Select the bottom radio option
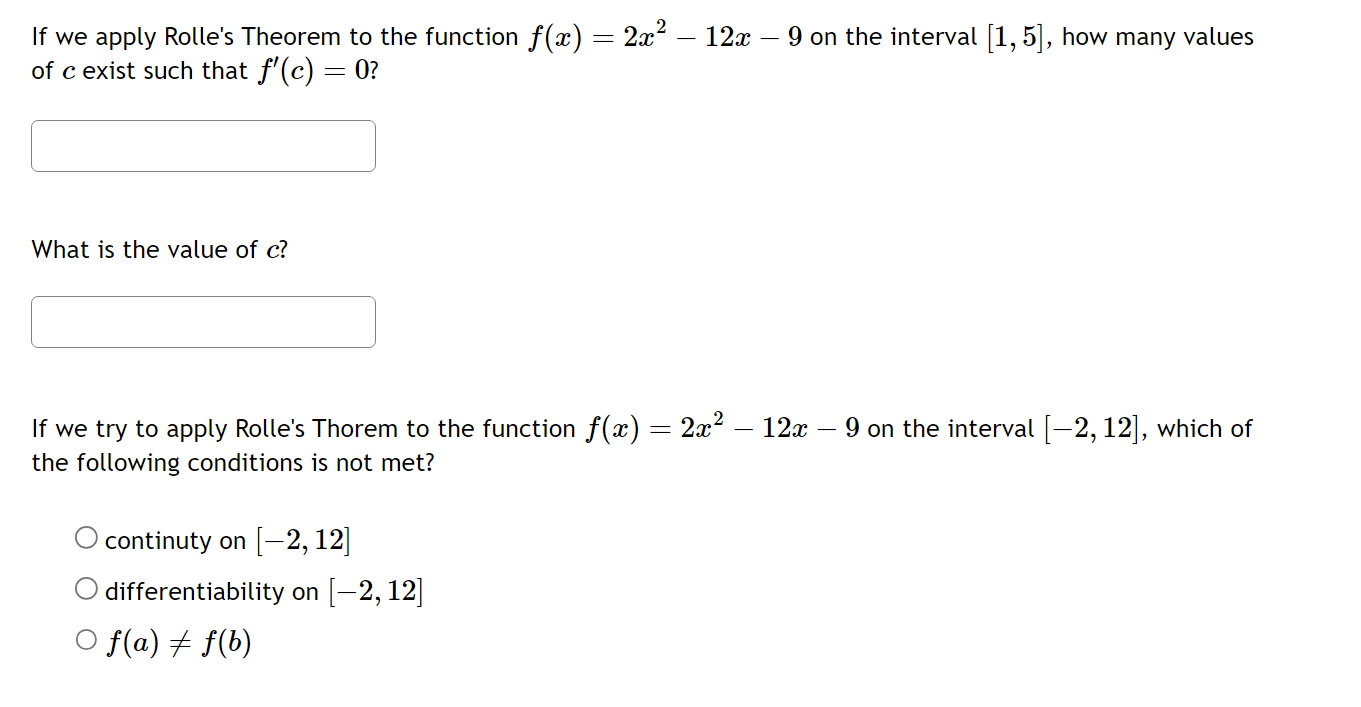 click(x=86, y=639)
